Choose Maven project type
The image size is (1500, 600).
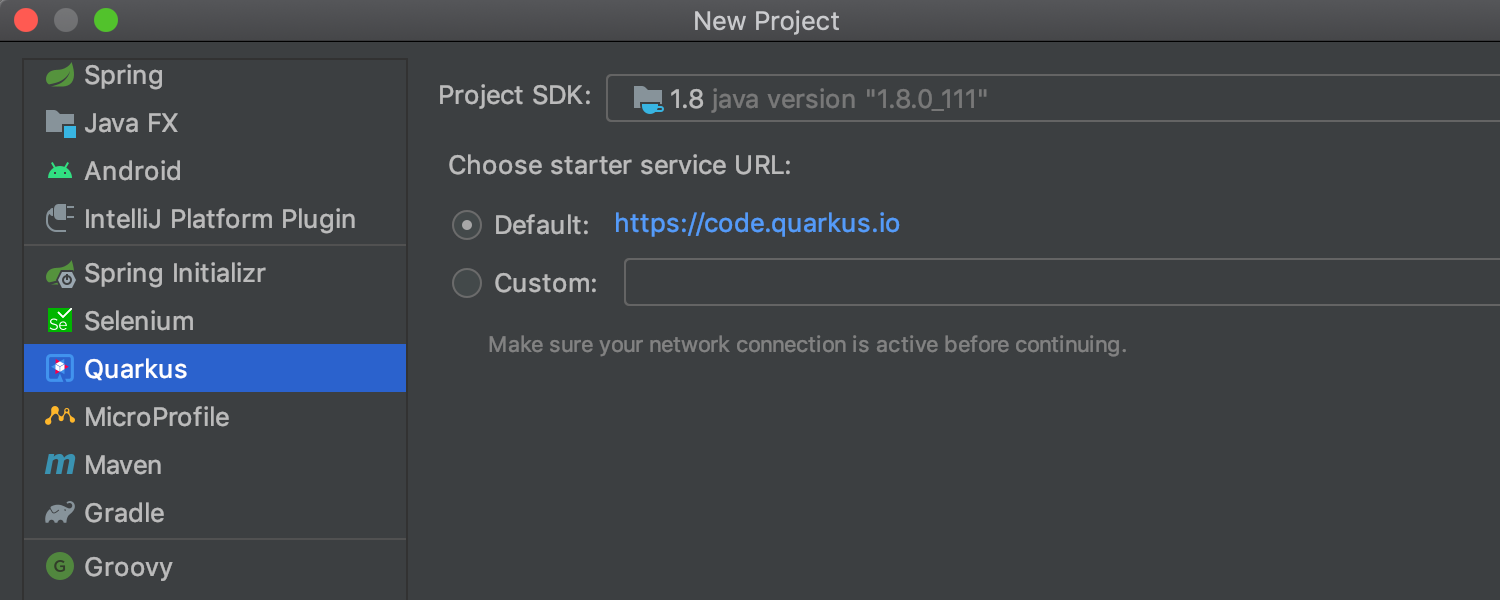tap(123, 465)
